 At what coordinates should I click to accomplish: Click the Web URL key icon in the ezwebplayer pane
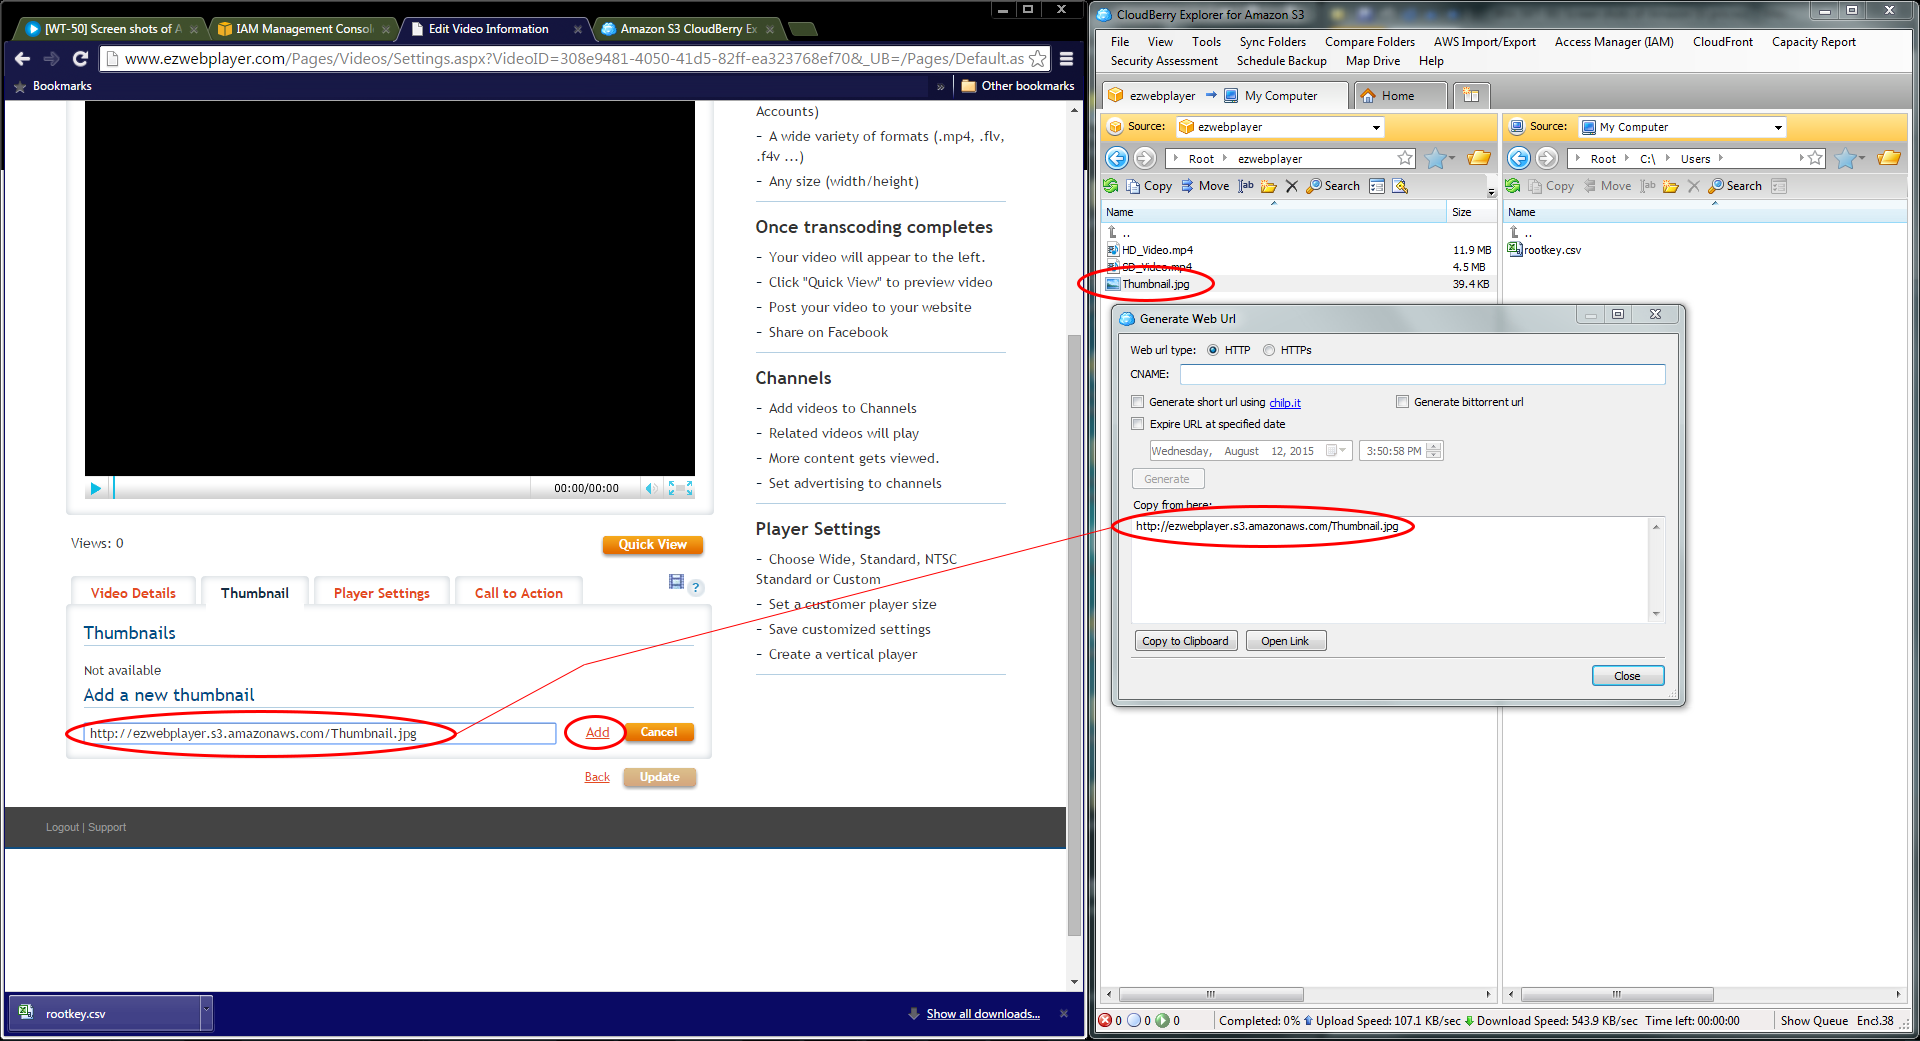click(1400, 186)
